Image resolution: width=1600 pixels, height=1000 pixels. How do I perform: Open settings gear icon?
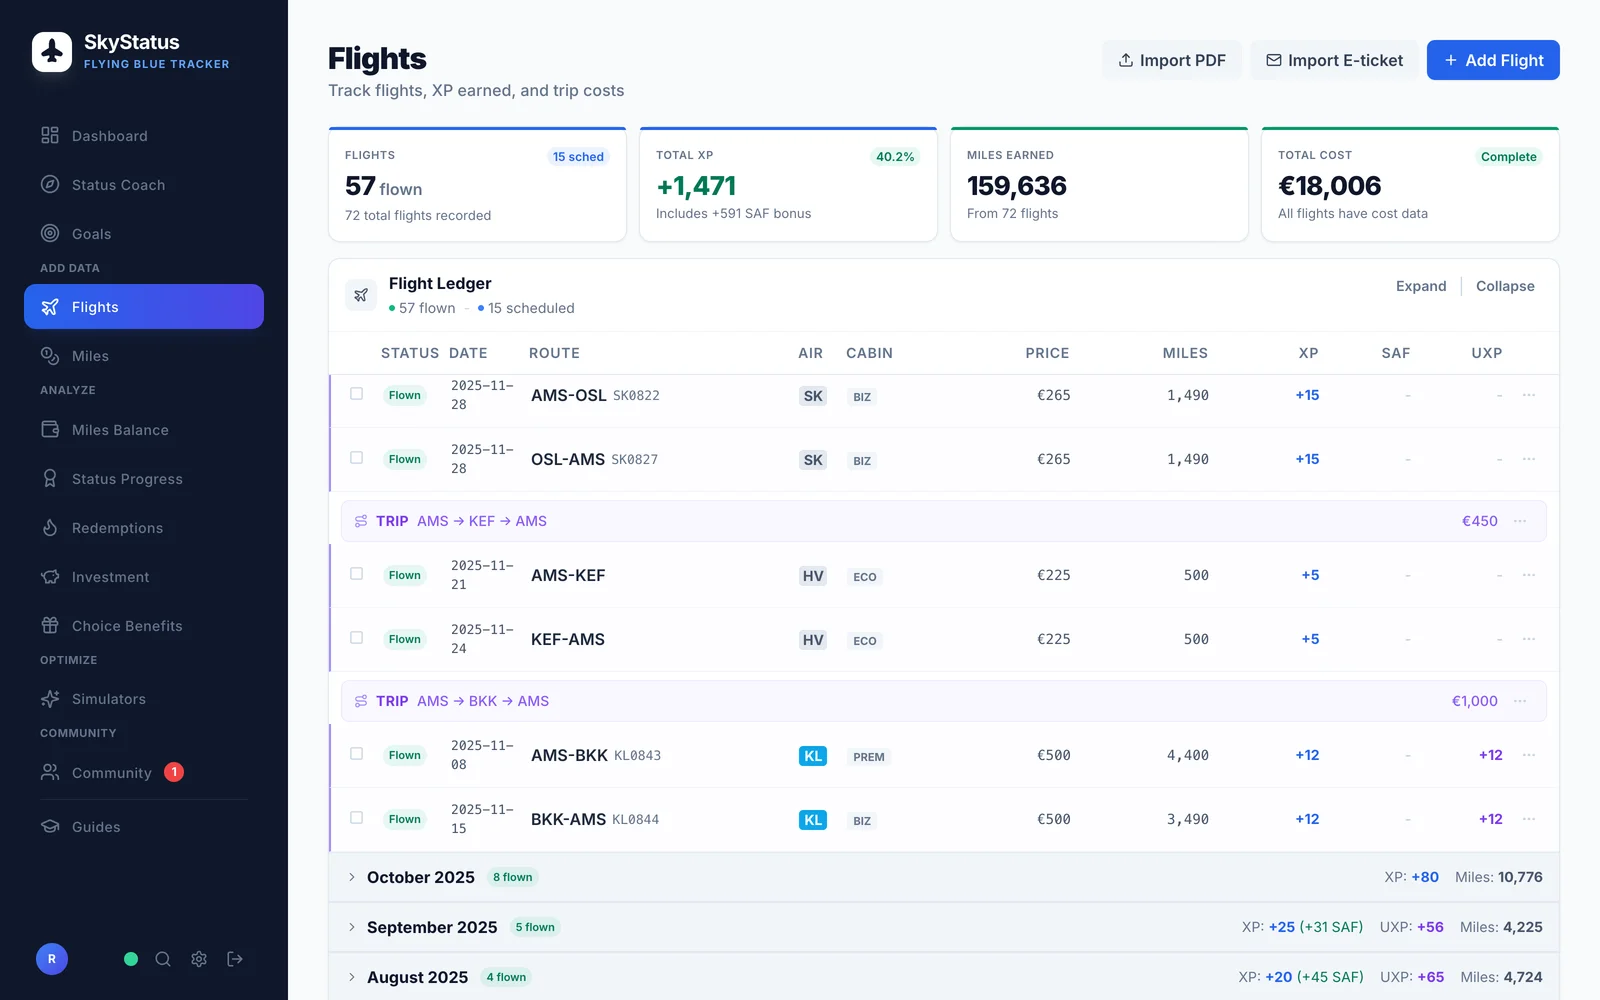pyautogui.click(x=199, y=959)
